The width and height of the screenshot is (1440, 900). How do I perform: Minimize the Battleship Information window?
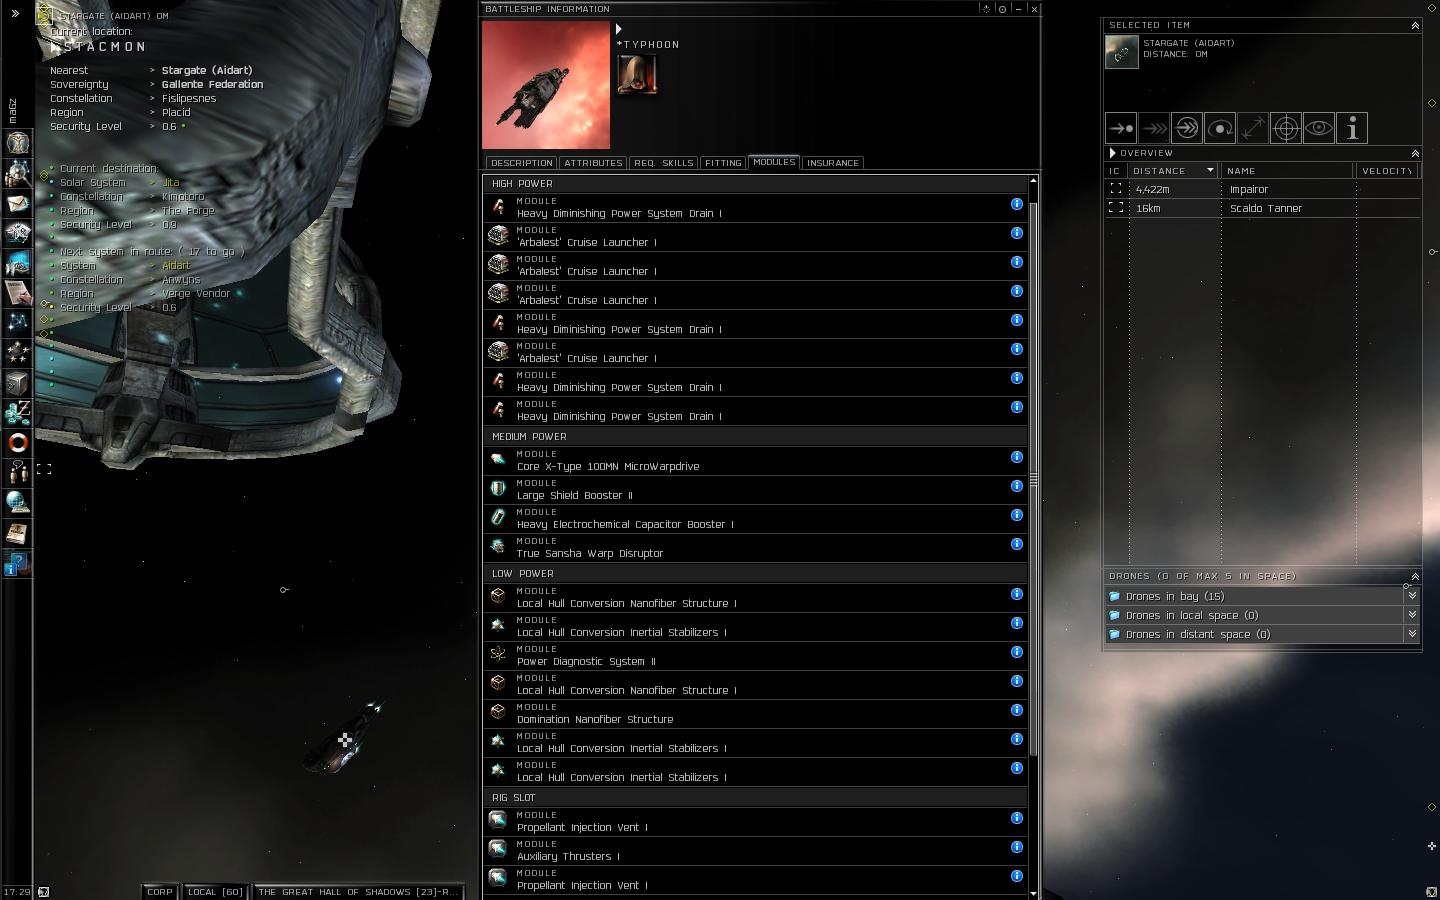[x=1018, y=9]
